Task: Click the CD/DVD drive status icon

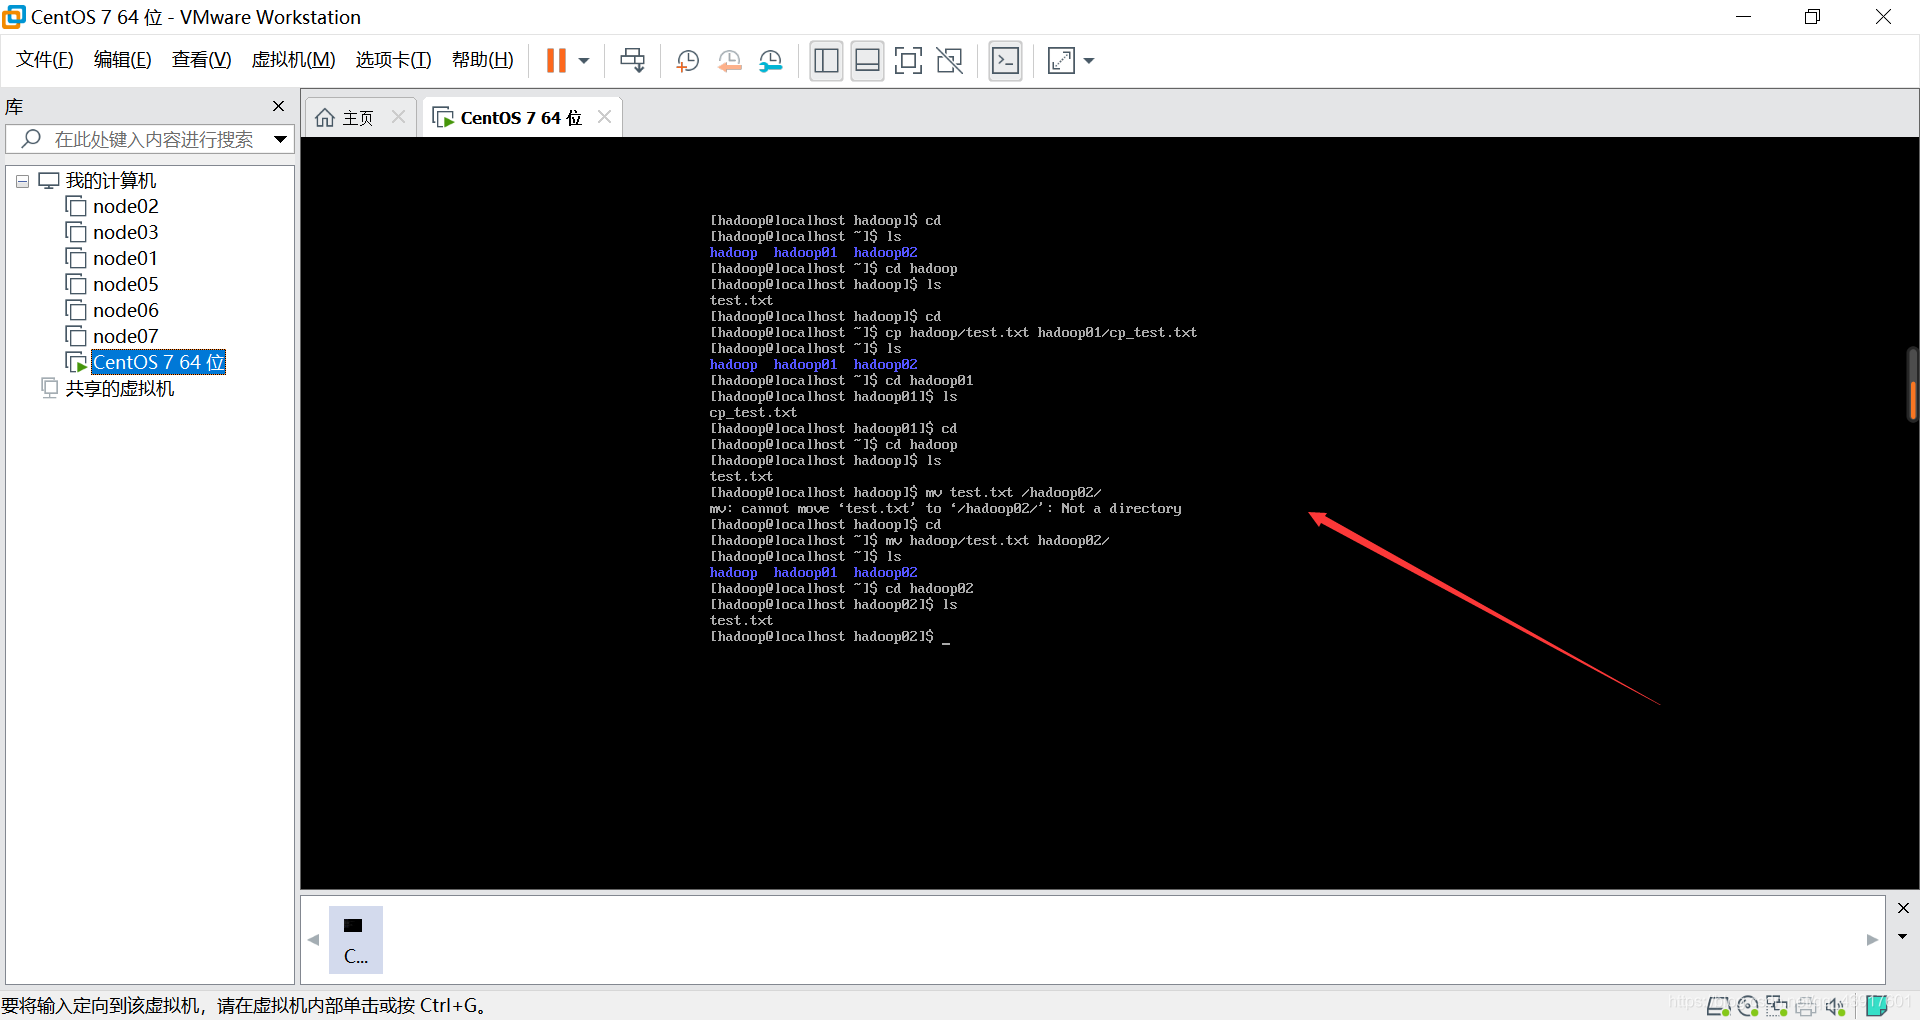Action: click(1748, 1006)
